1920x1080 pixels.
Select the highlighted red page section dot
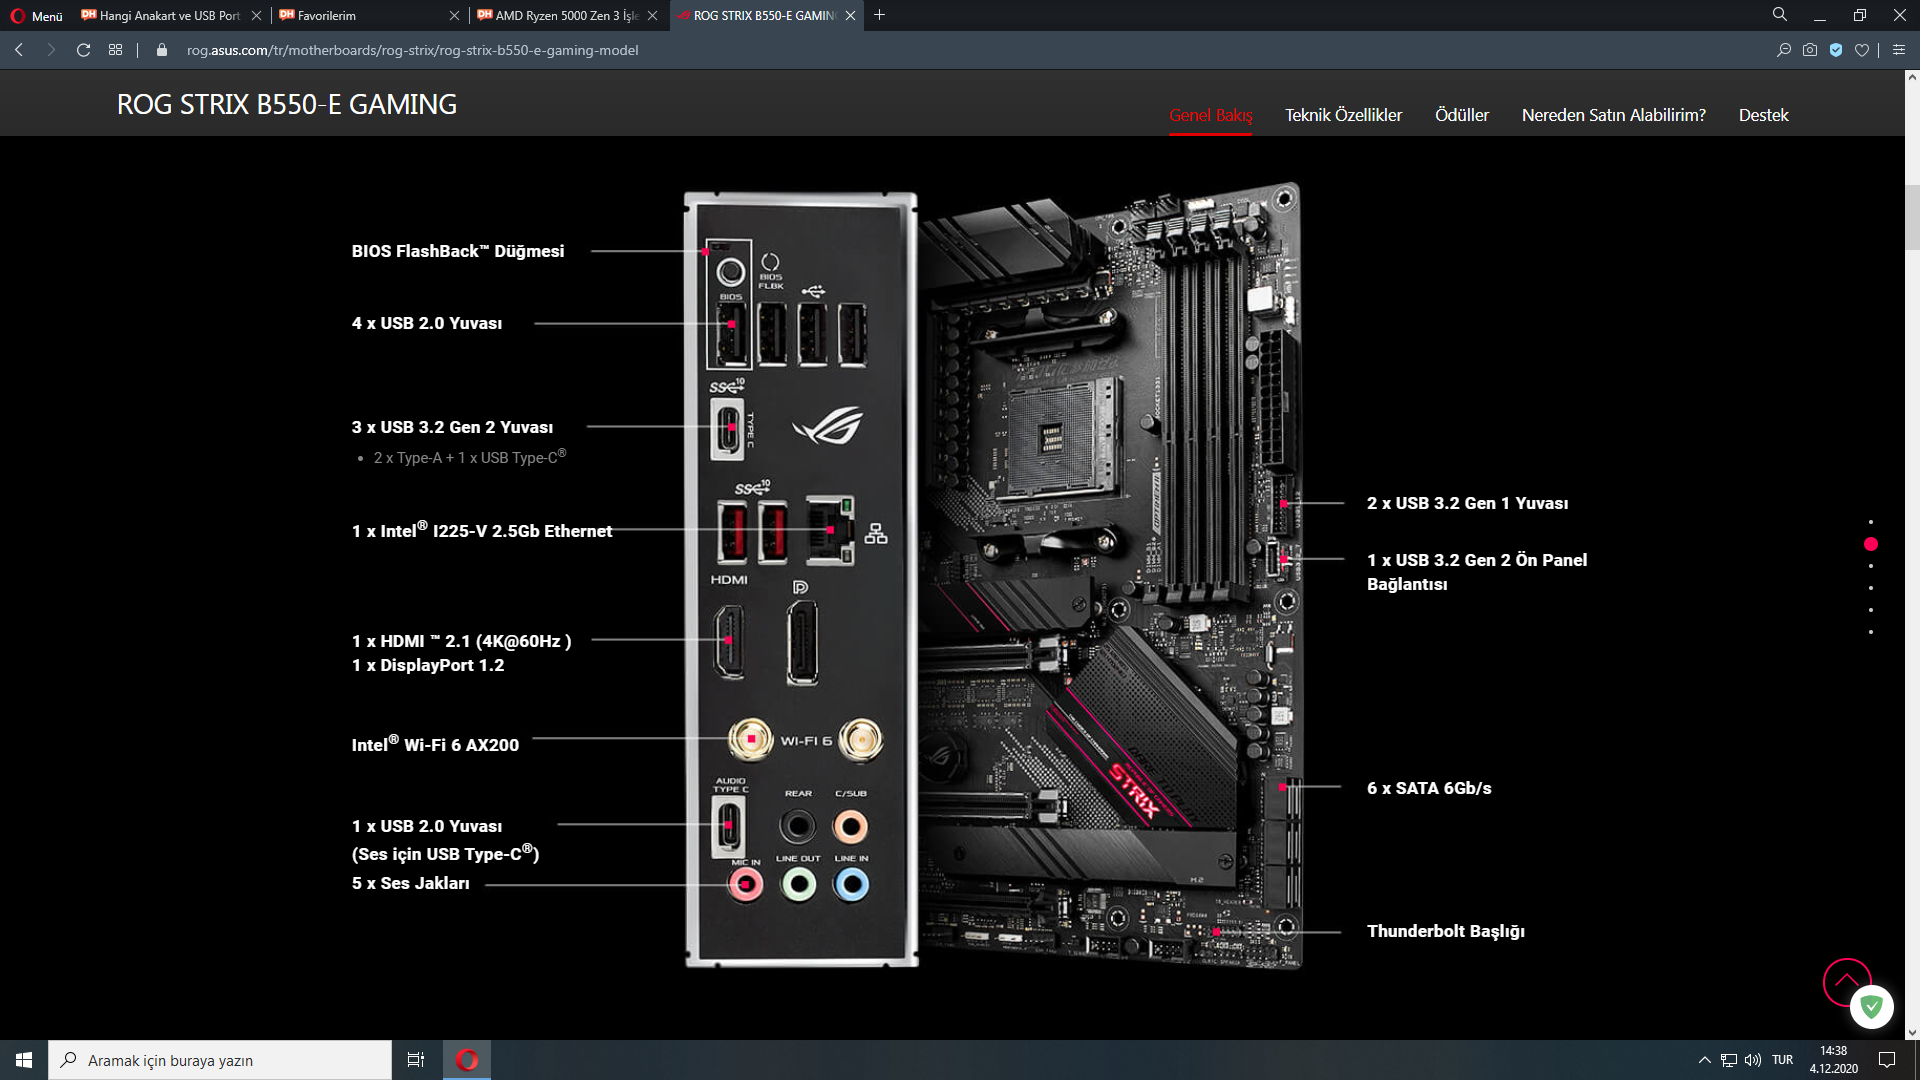pos(1871,544)
